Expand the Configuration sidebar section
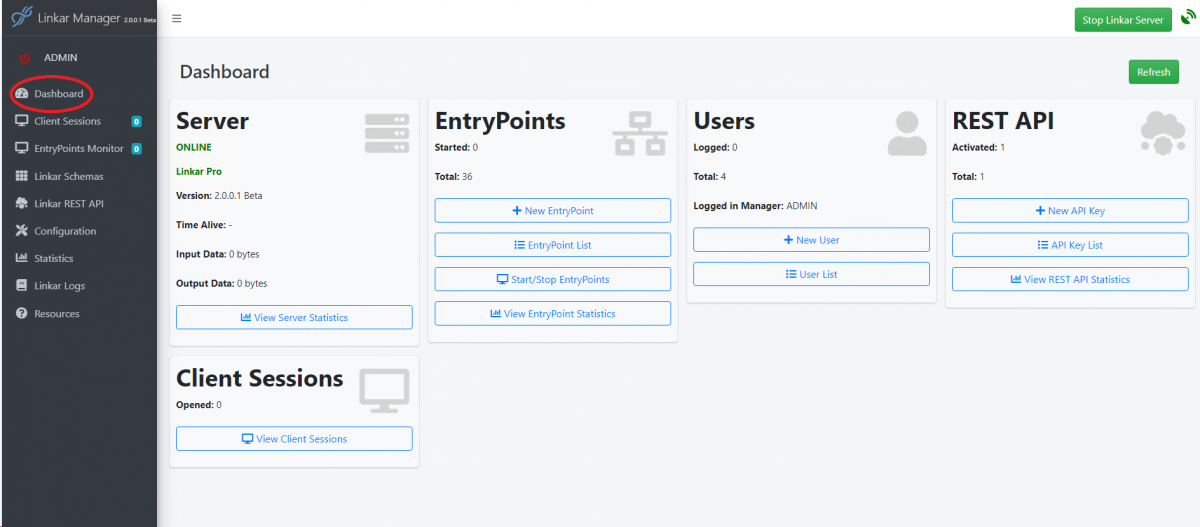The height and width of the screenshot is (527, 1200). pyautogui.click(x=65, y=231)
